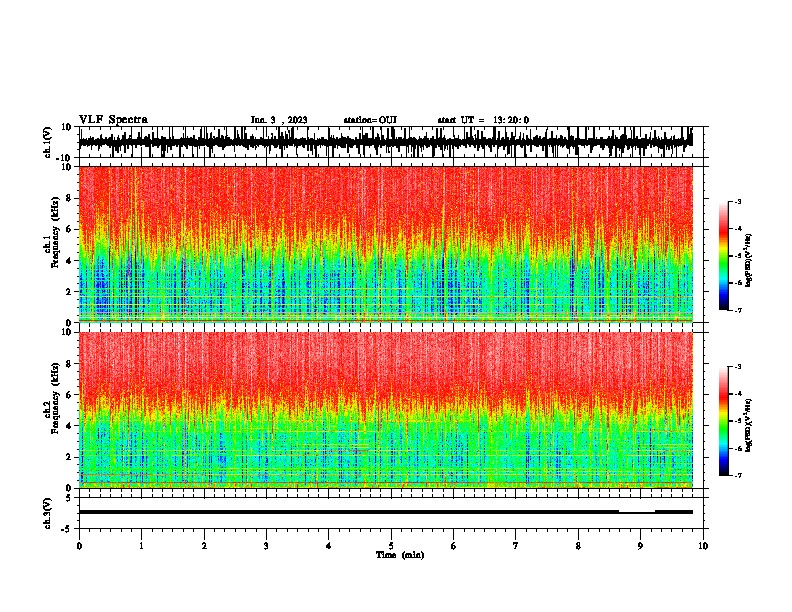Image resolution: width=792 pixels, height=612 pixels.
Task: Click the date label 'Jan. 3, 2023'
Action: click(x=279, y=120)
